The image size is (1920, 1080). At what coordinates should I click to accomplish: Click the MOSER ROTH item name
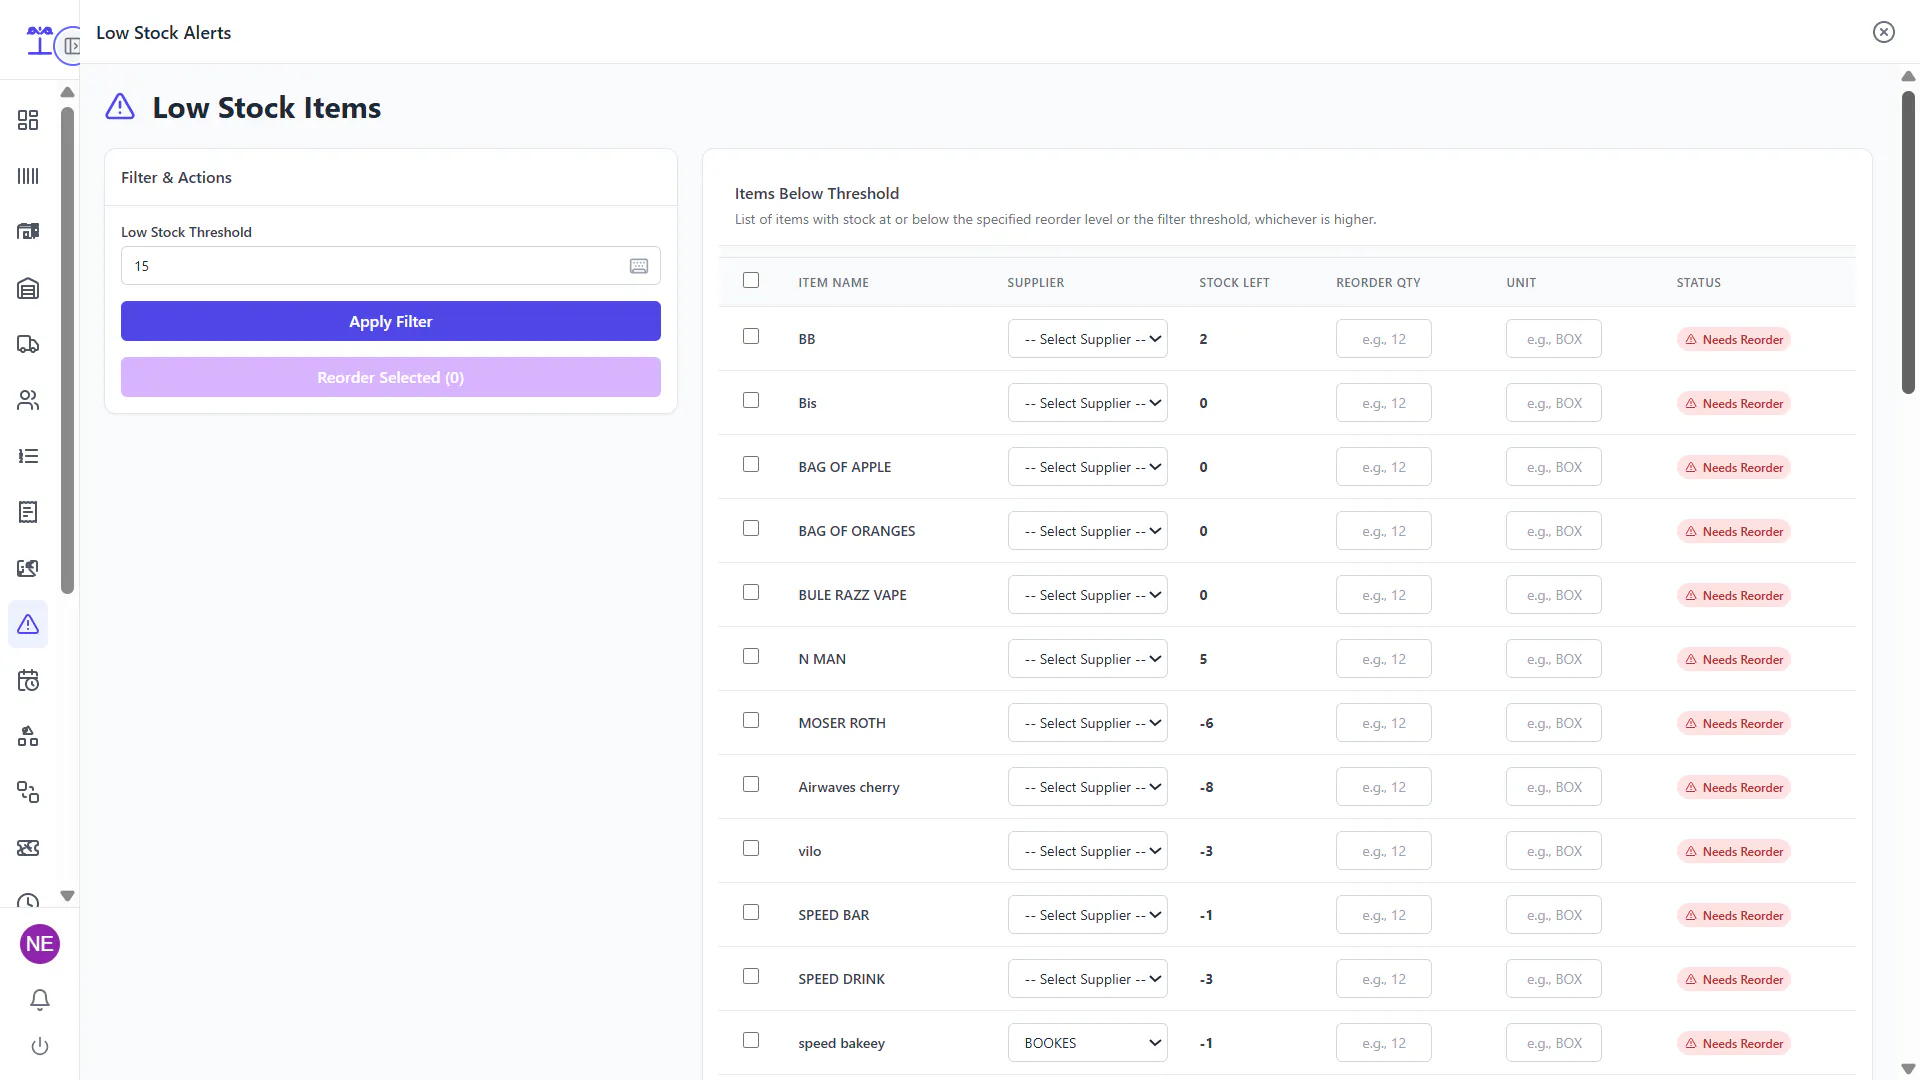(x=842, y=723)
